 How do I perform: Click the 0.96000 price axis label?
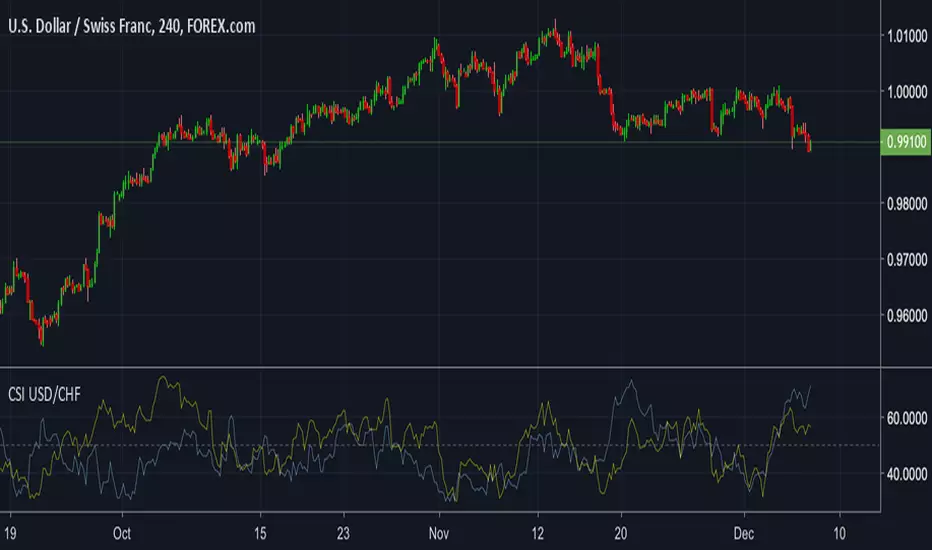(x=906, y=316)
